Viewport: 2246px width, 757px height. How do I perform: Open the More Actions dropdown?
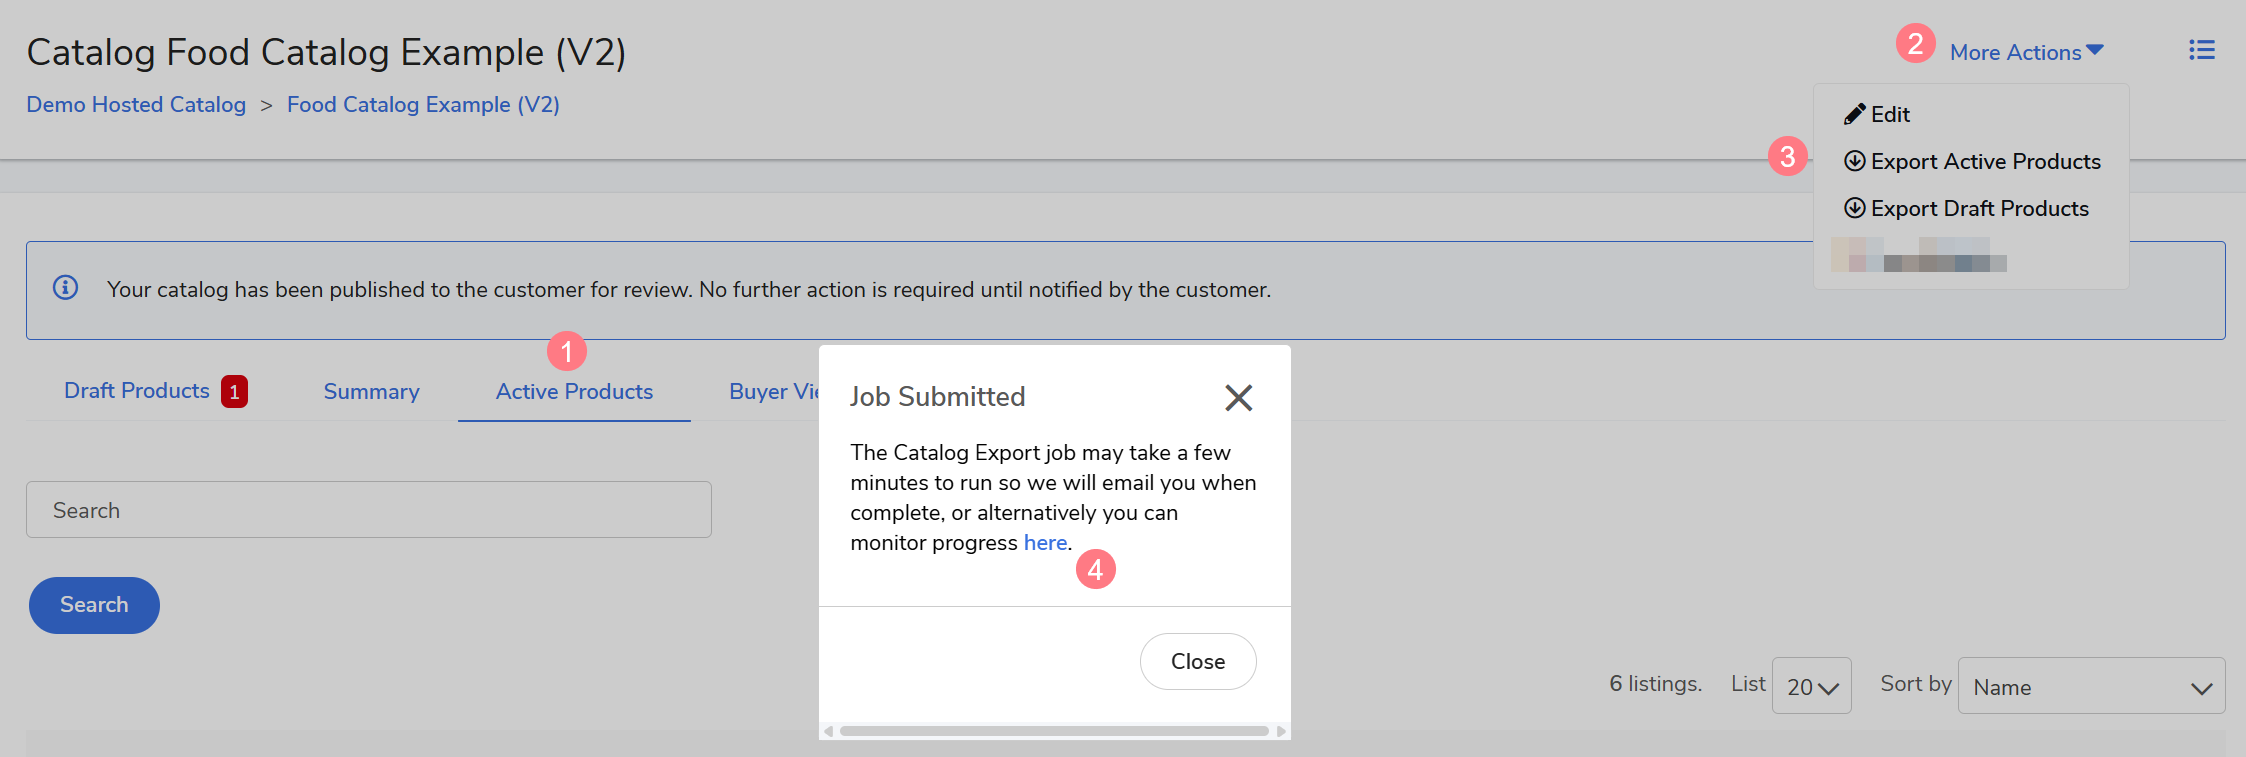tap(2026, 52)
